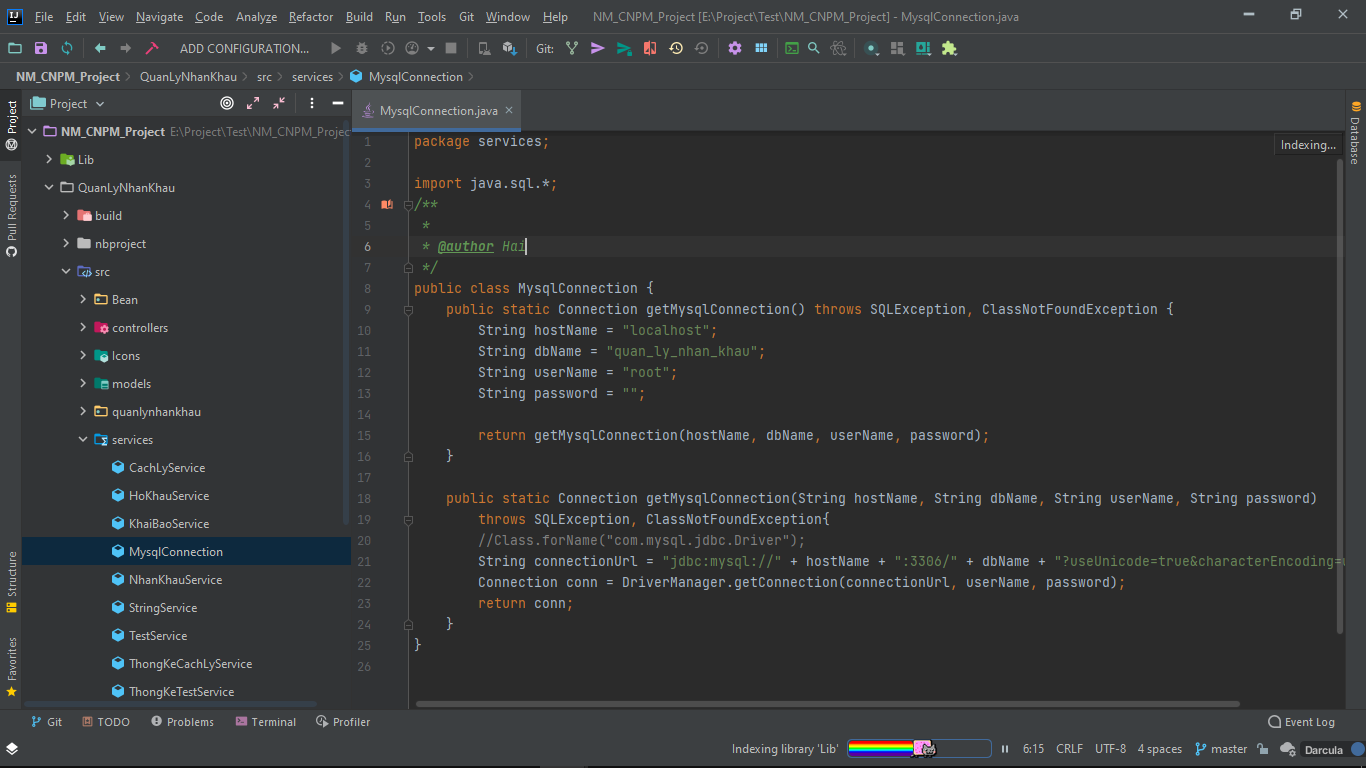Expand the Bean folder in the project tree

[x=84, y=299]
